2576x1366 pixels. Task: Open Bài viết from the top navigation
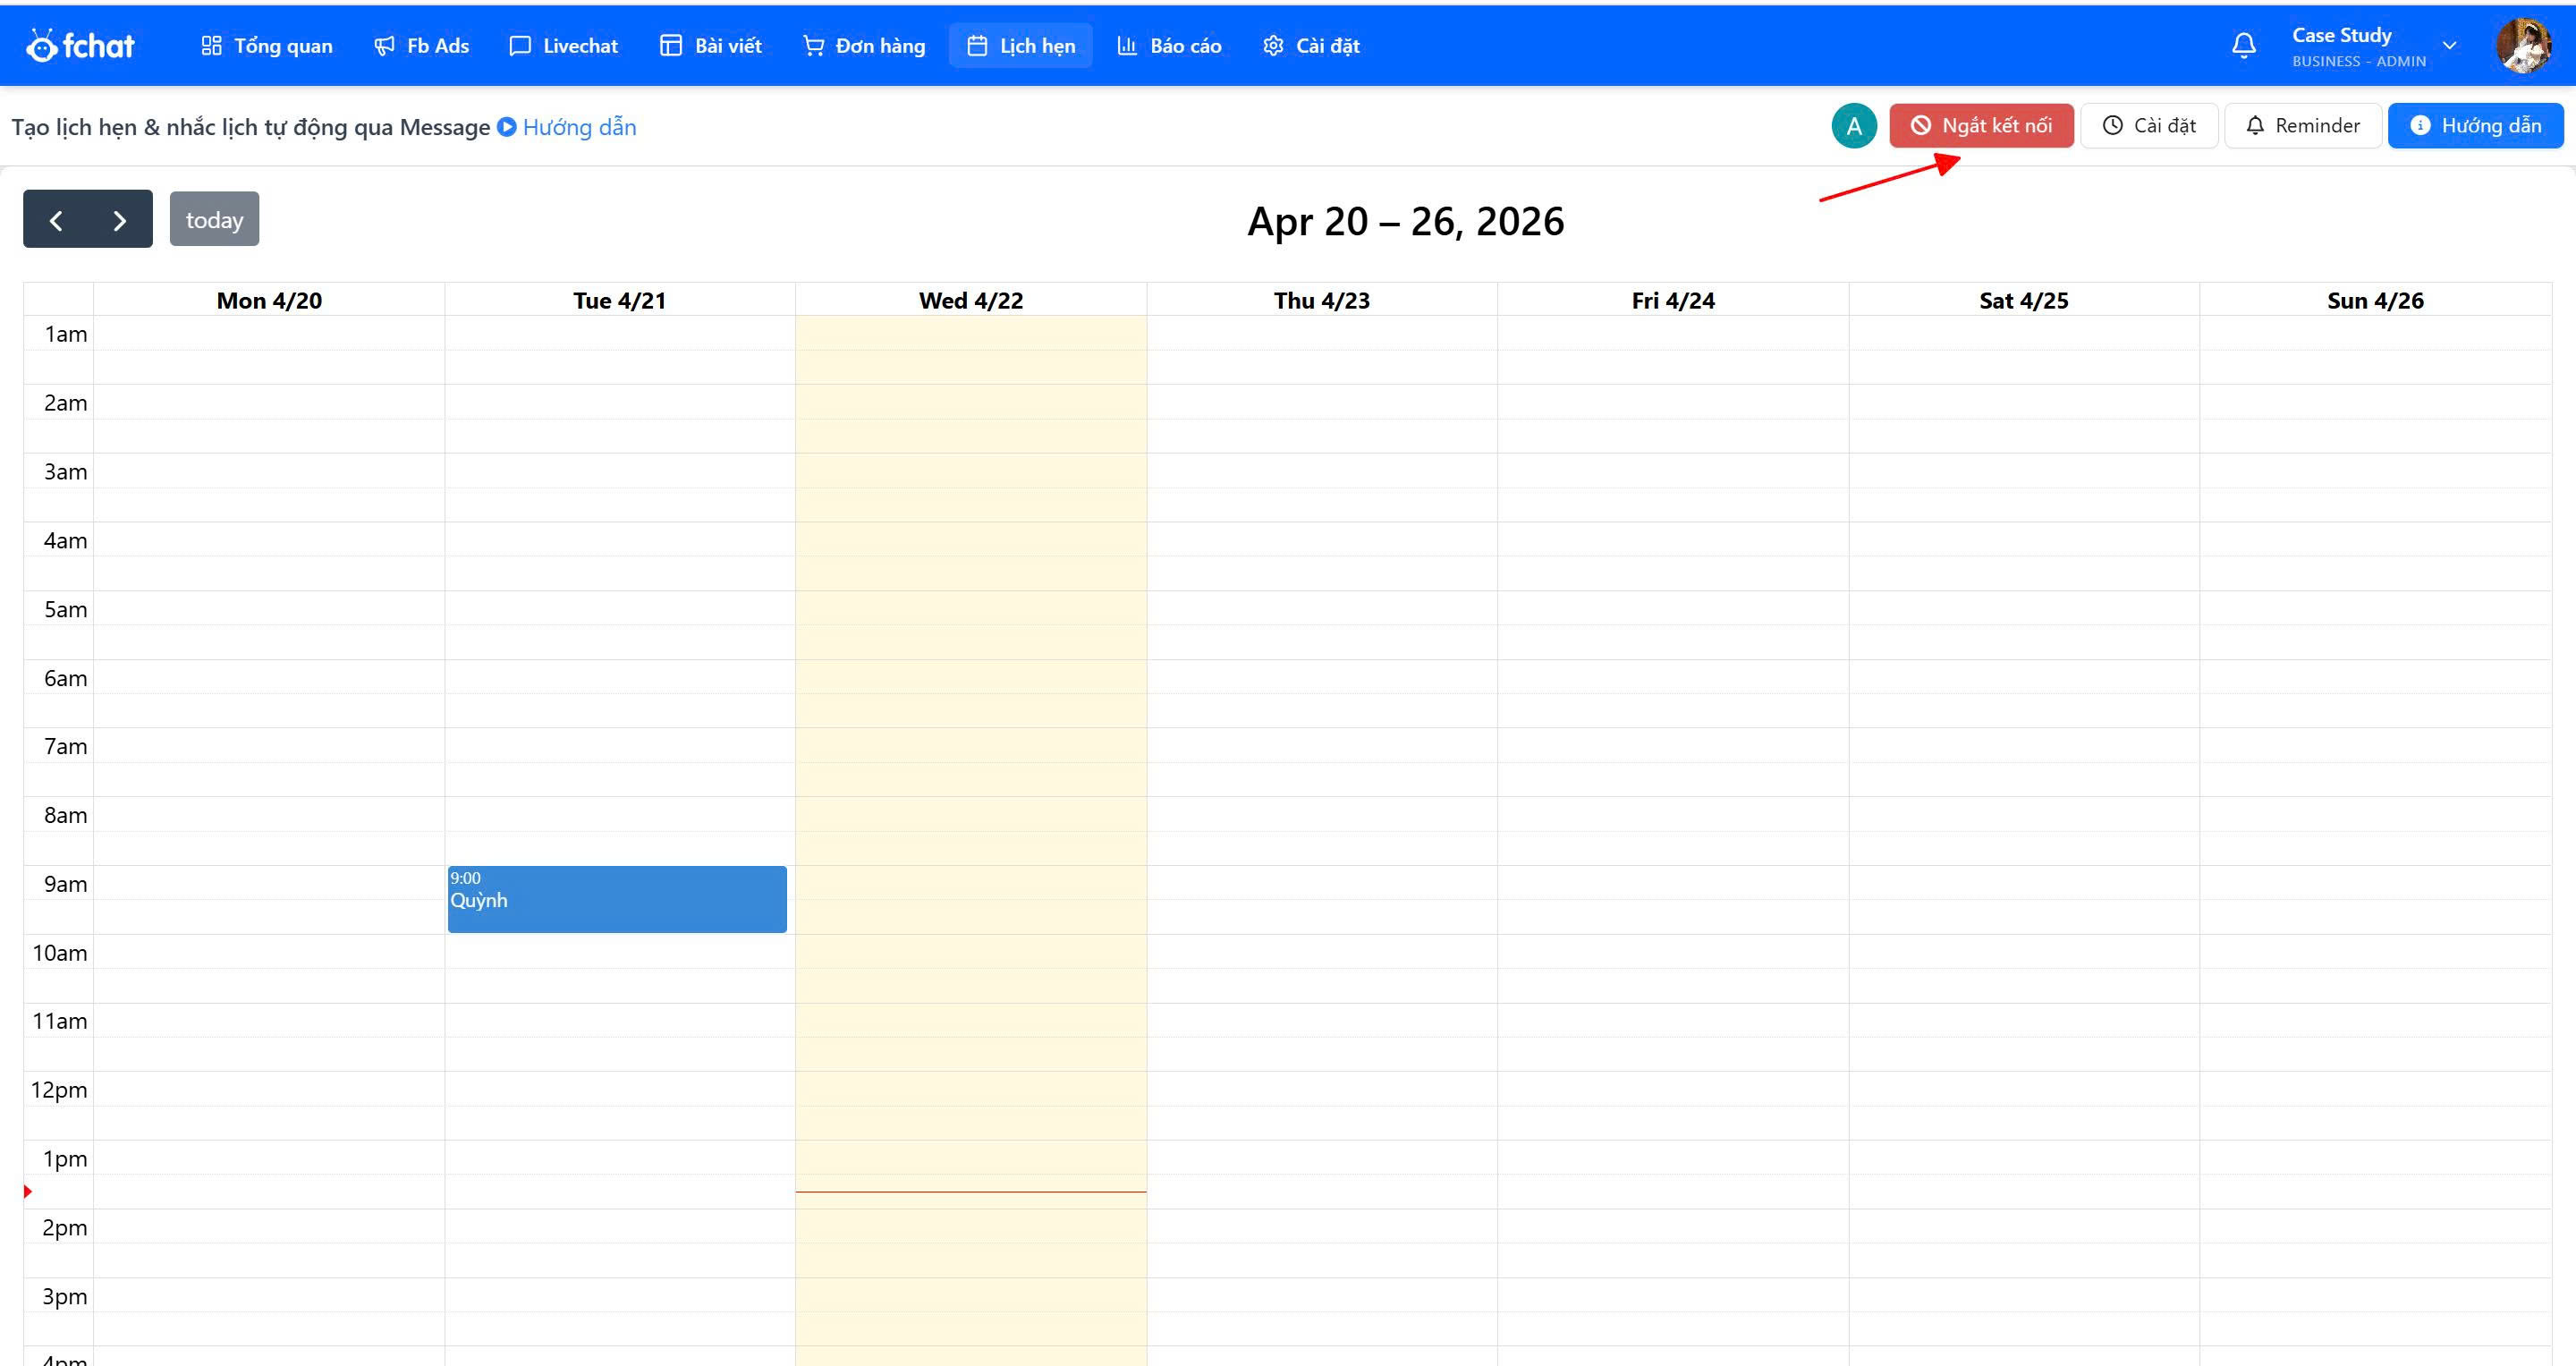coord(710,45)
